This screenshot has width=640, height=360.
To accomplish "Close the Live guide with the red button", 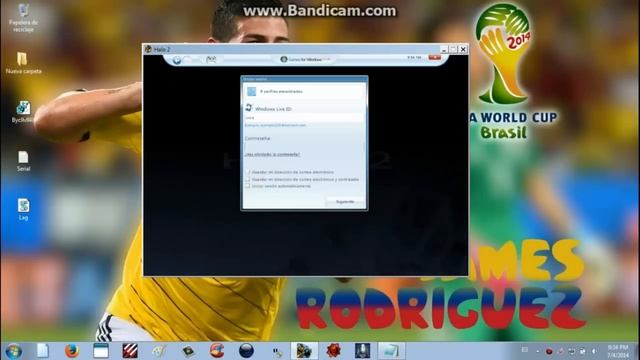I will coord(435,58).
